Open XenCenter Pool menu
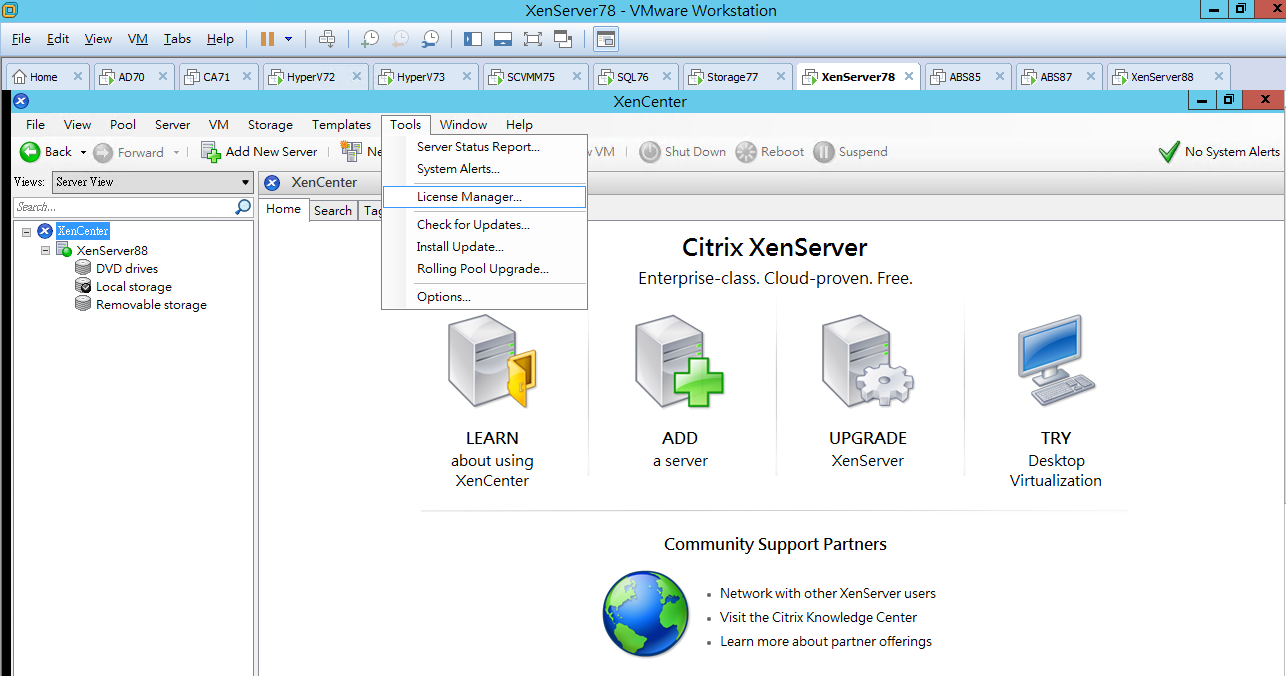The height and width of the screenshot is (676, 1286). coord(123,125)
